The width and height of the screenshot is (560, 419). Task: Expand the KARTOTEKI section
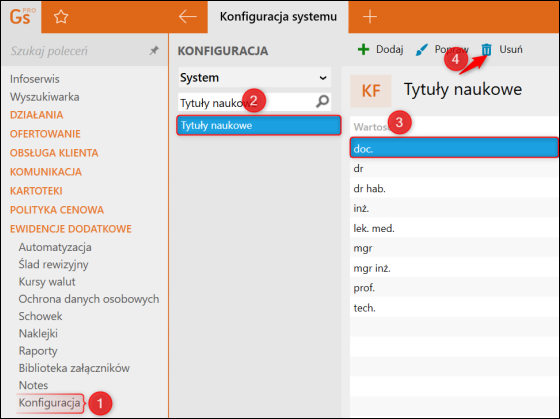coord(36,191)
